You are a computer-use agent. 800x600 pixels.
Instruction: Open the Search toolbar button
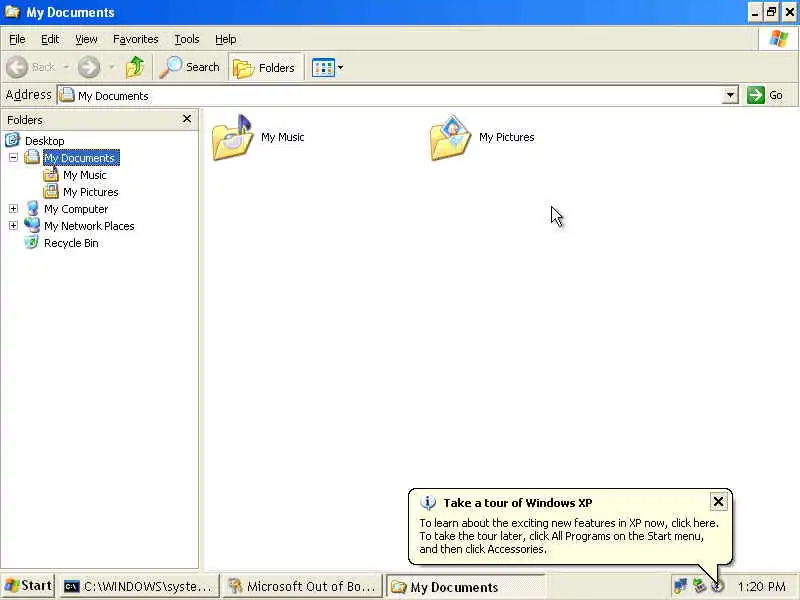click(189, 67)
